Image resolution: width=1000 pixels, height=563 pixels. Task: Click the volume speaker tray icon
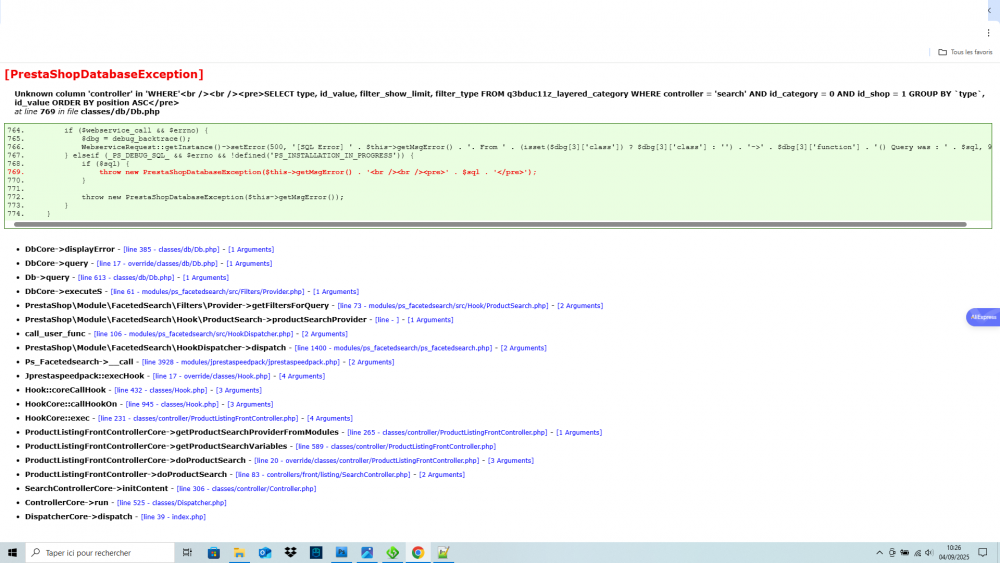point(929,553)
